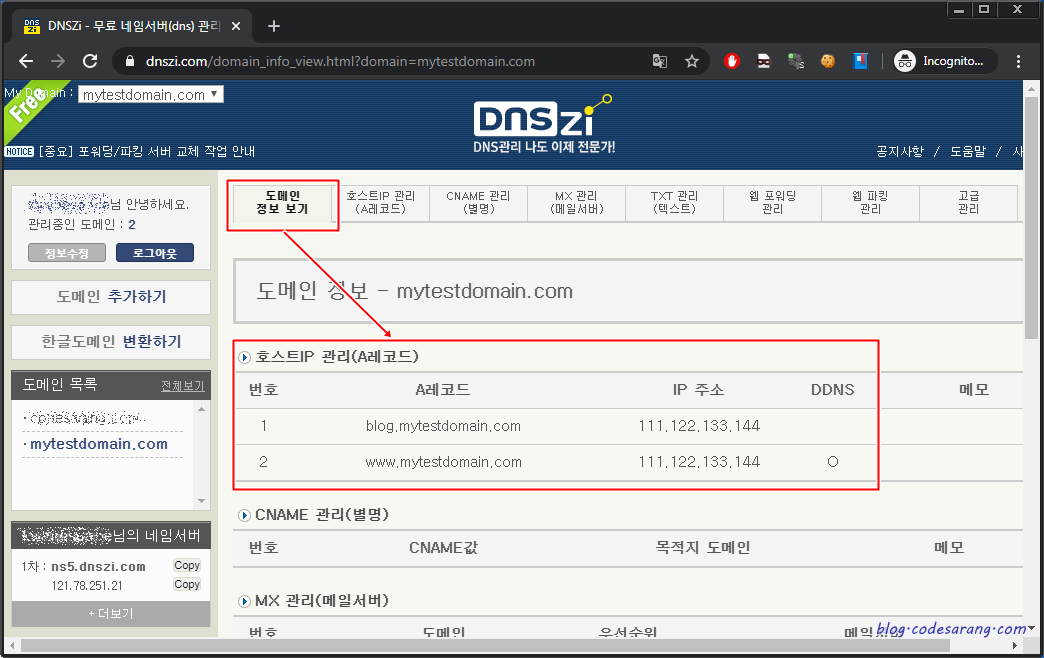Viewport: 1044px width, 658px height.
Task: Open Chrome three-dot menu
Action: (1018, 61)
